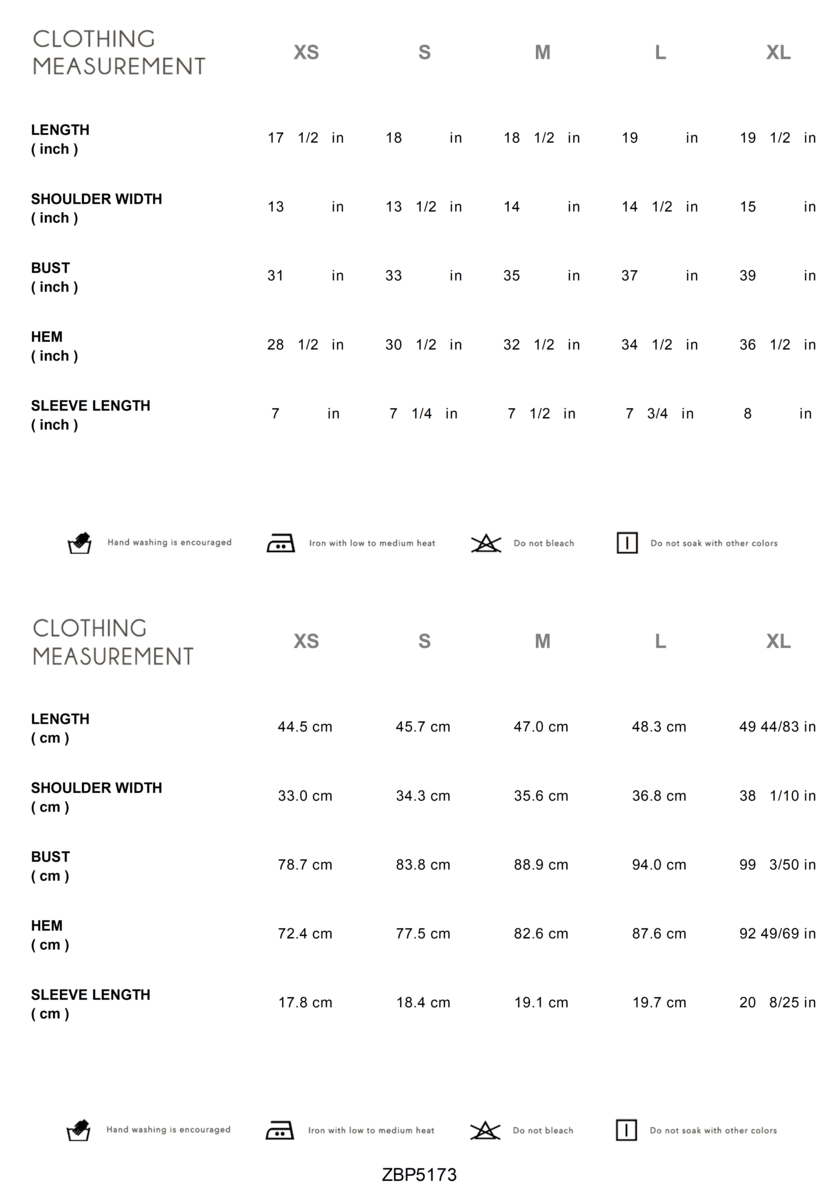The width and height of the screenshot is (838, 1200).
Task: Click the SLEEVE LENGTH (cm) row label
Action: click(90, 1004)
